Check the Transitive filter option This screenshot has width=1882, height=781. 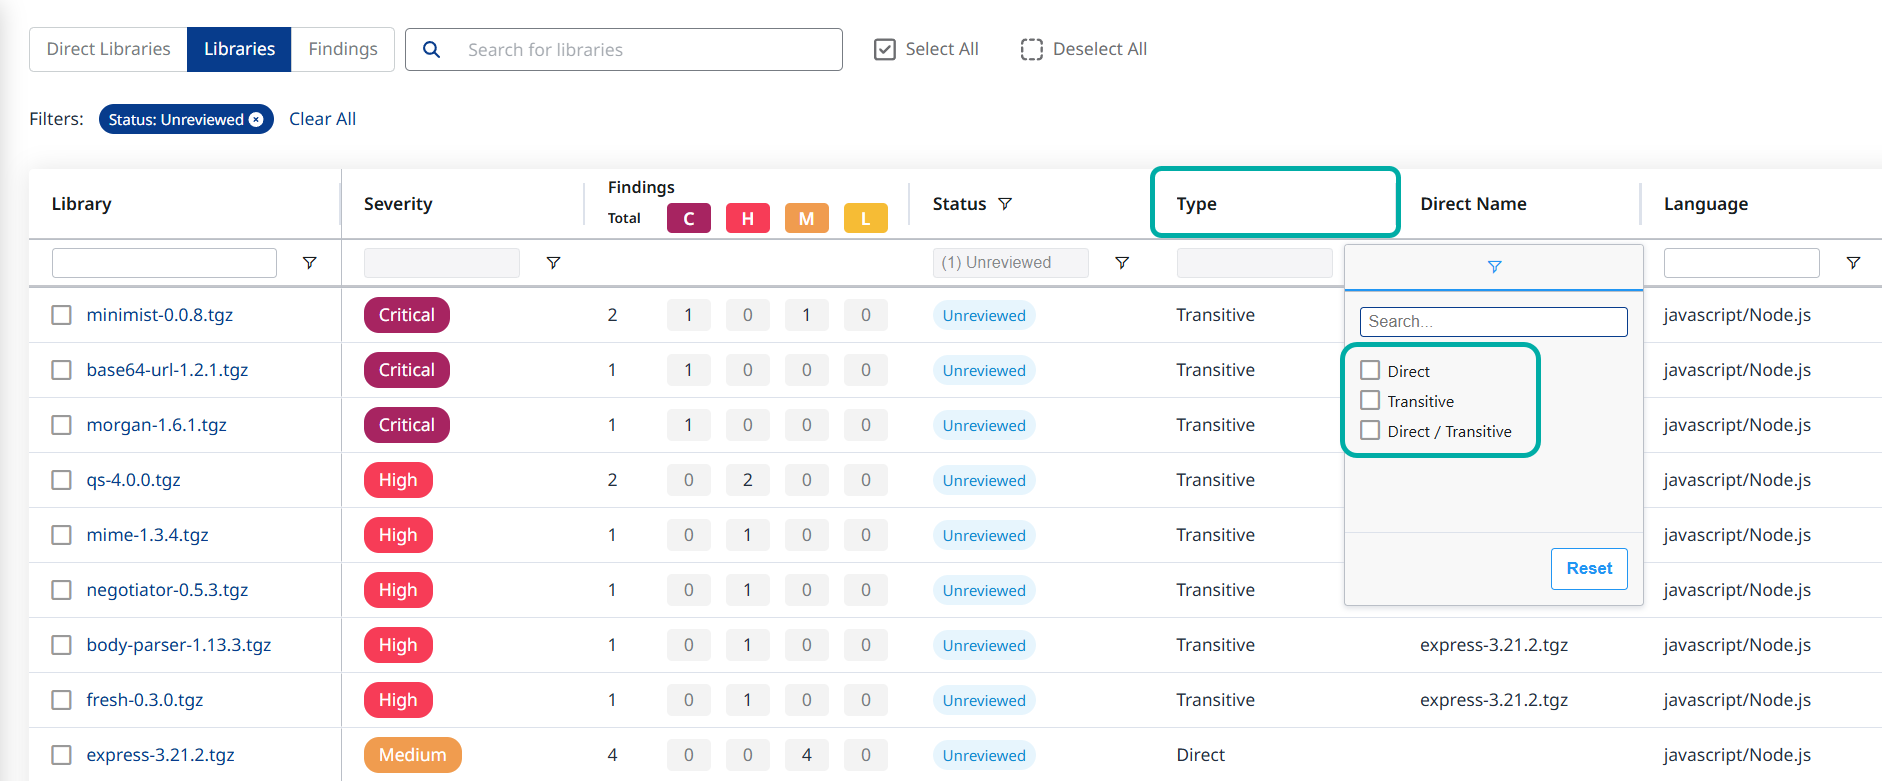[1370, 401]
